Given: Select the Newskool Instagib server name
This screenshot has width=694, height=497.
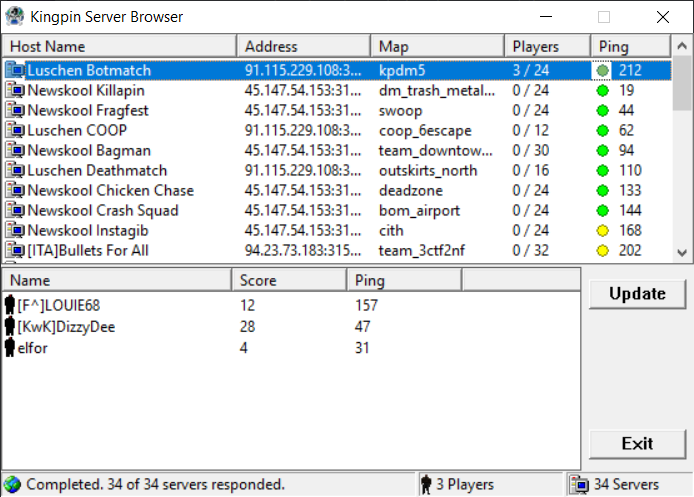Looking at the screenshot, I should (88, 230).
